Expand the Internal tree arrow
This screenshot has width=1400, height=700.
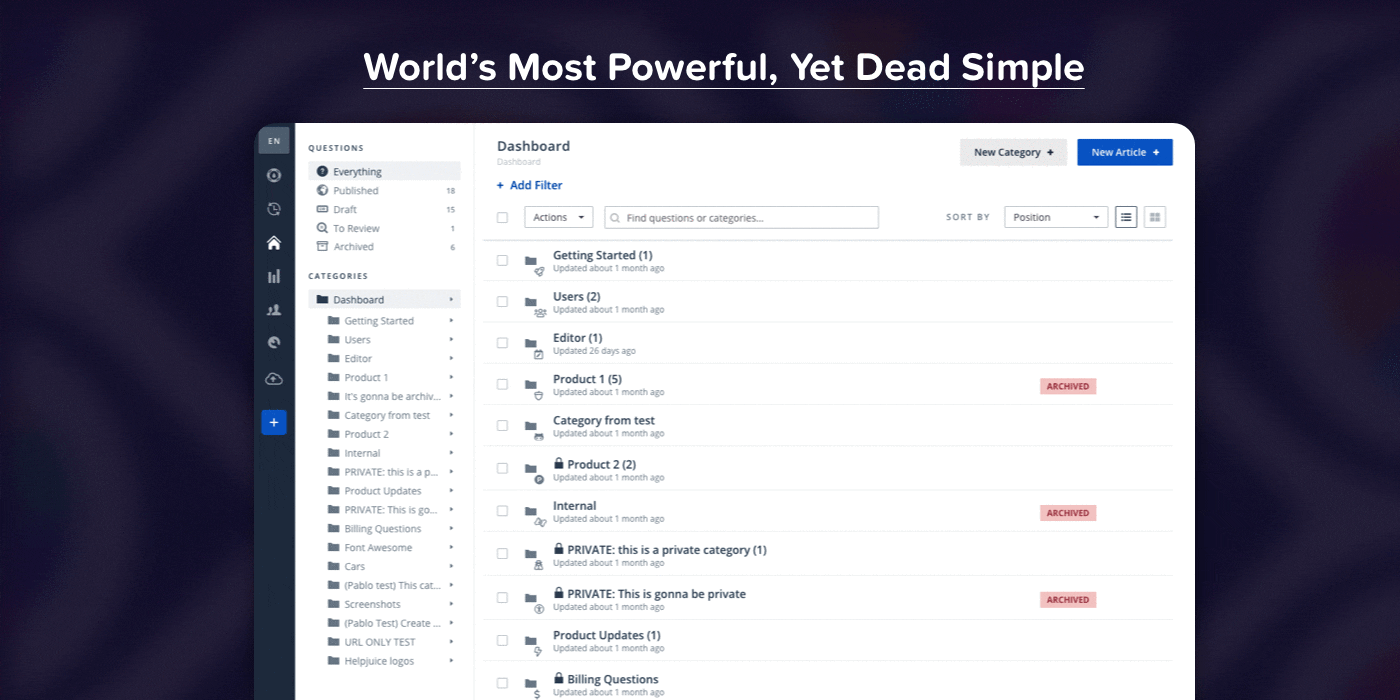tap(451, 453)
